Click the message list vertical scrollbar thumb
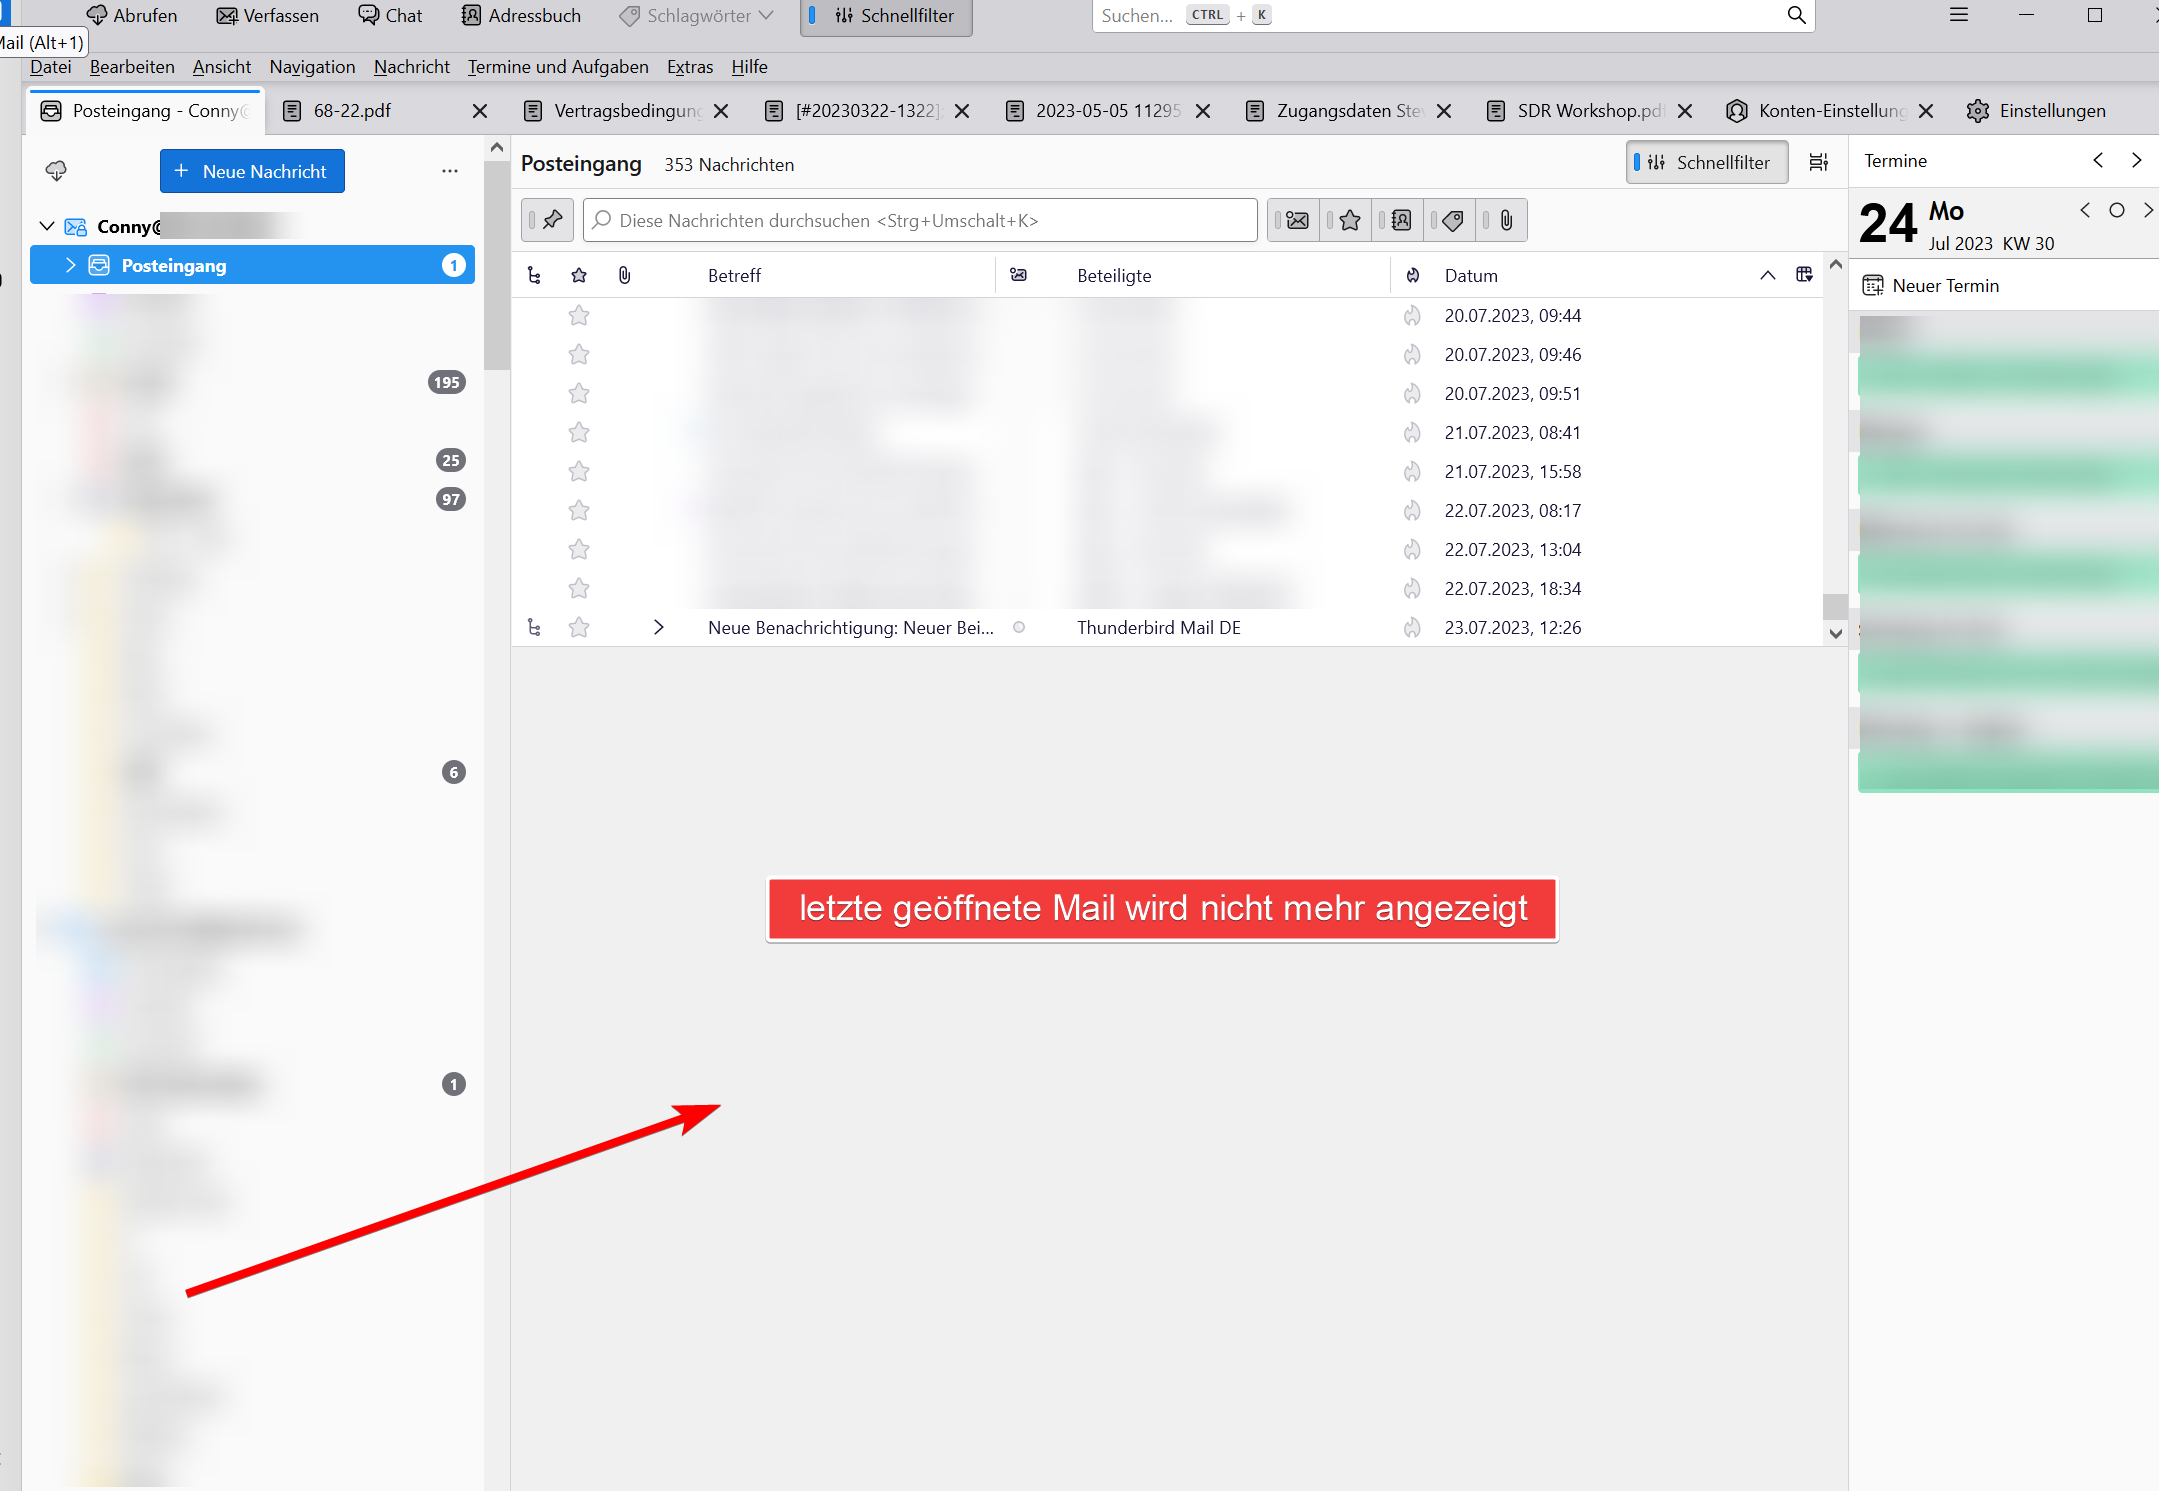 1834,606
